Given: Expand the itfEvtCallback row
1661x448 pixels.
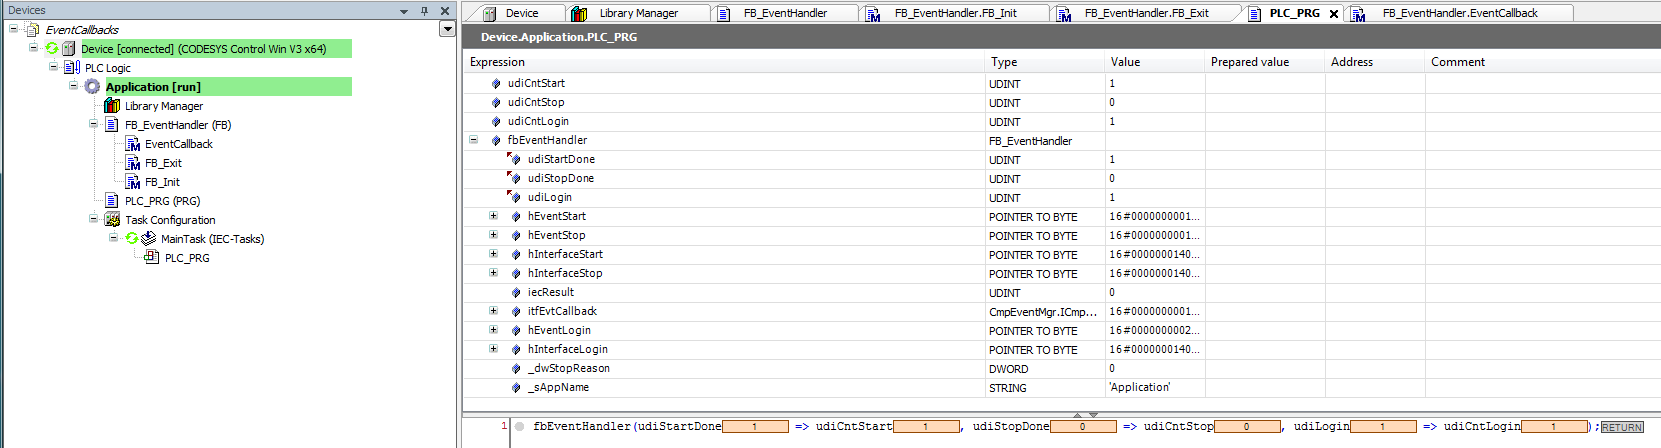Looking at the screenshot, I should [x=493, y=311].
